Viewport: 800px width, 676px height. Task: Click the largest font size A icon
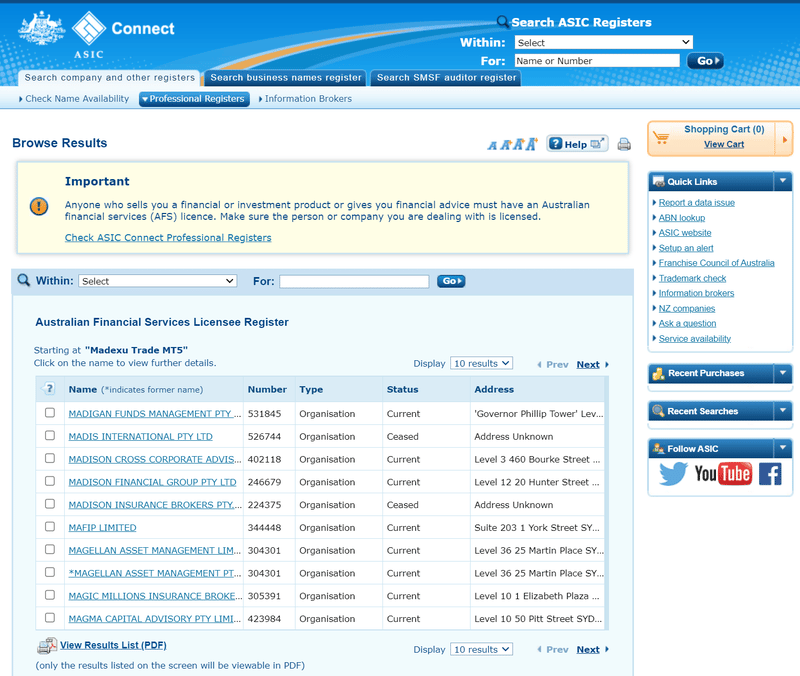point(532,144)
